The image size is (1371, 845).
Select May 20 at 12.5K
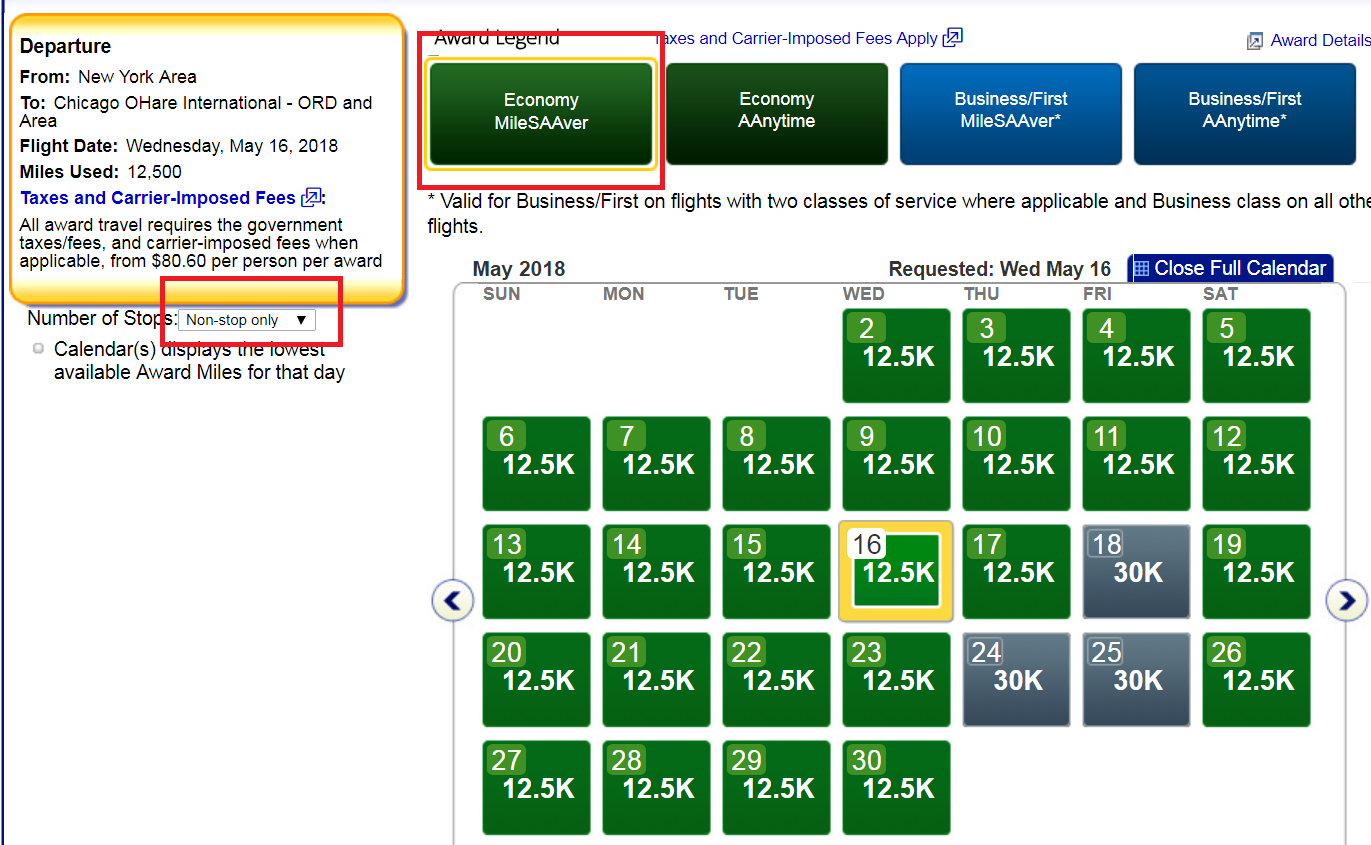point(537,679)
